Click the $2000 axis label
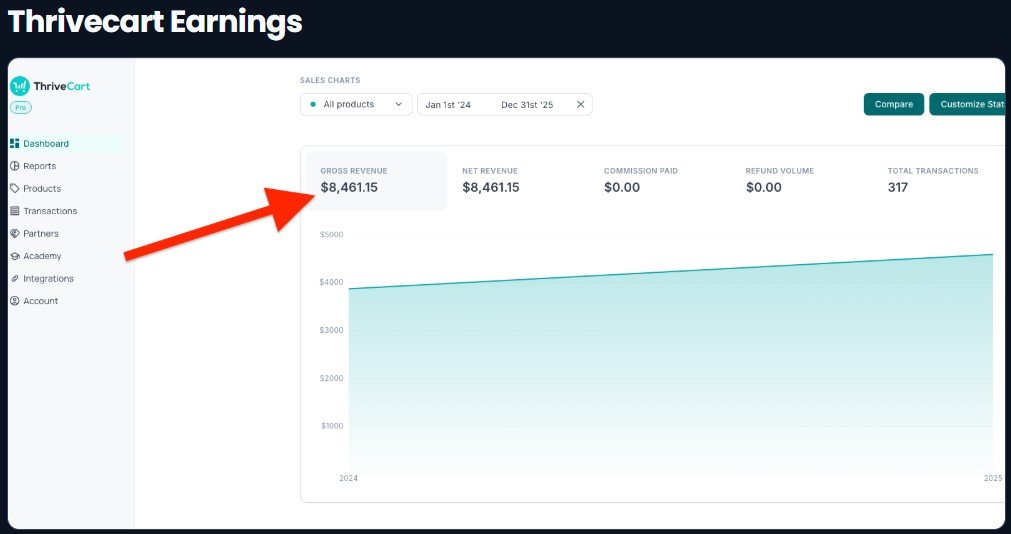 coord(331,378)
